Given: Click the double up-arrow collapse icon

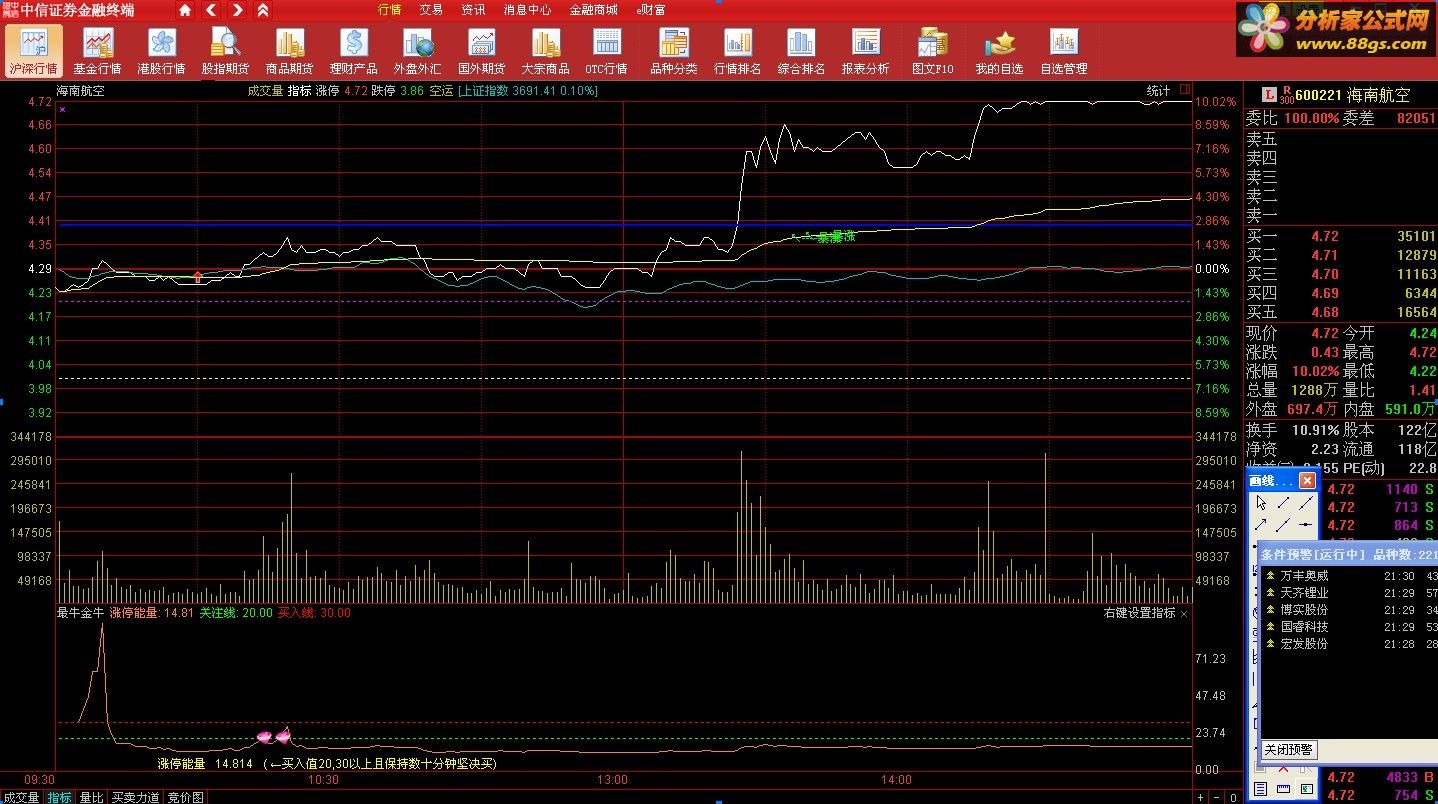Looking at the screenshot, I should [263, 10].
